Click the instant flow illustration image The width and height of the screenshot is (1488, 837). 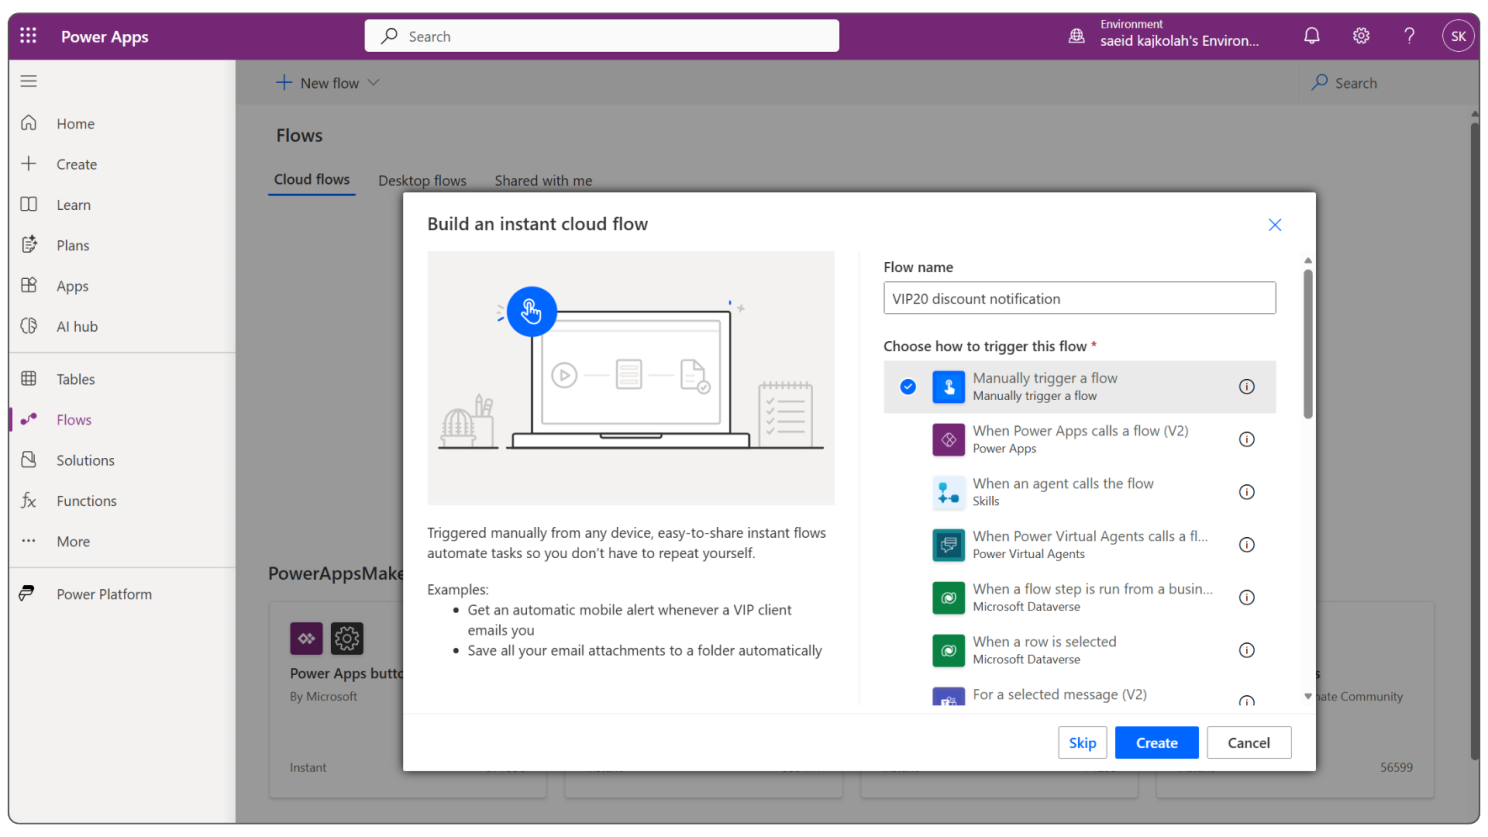[631, 378]
